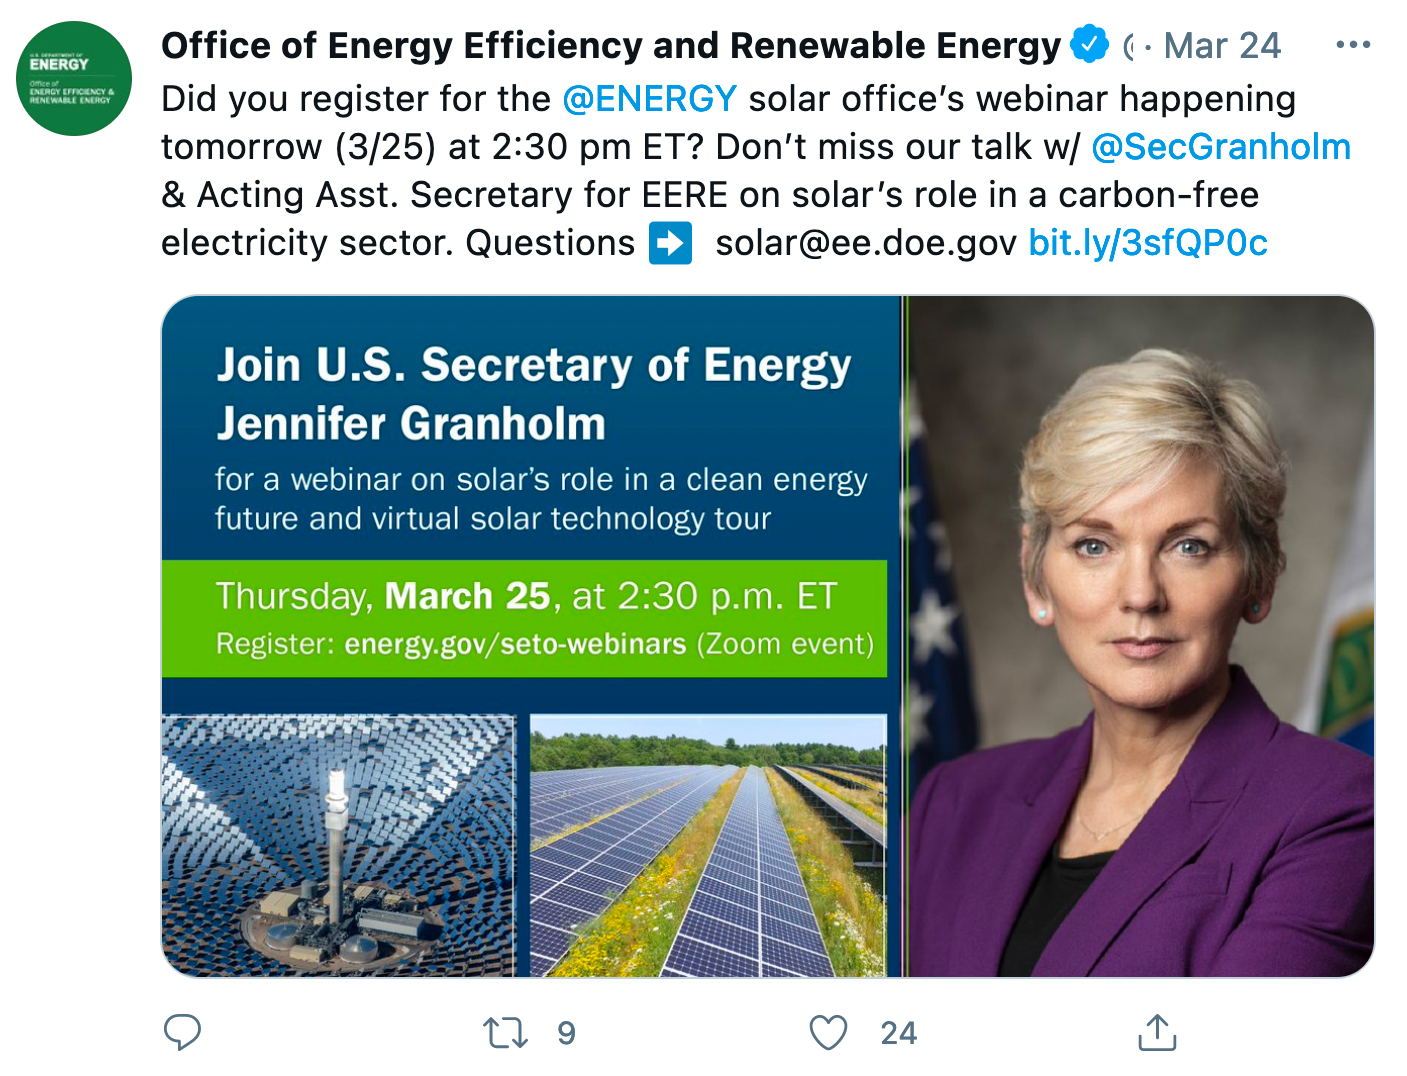Visit the @SecGranholm profile mention
The image size is (1407, 1076).
click(x=1221, y=147)
